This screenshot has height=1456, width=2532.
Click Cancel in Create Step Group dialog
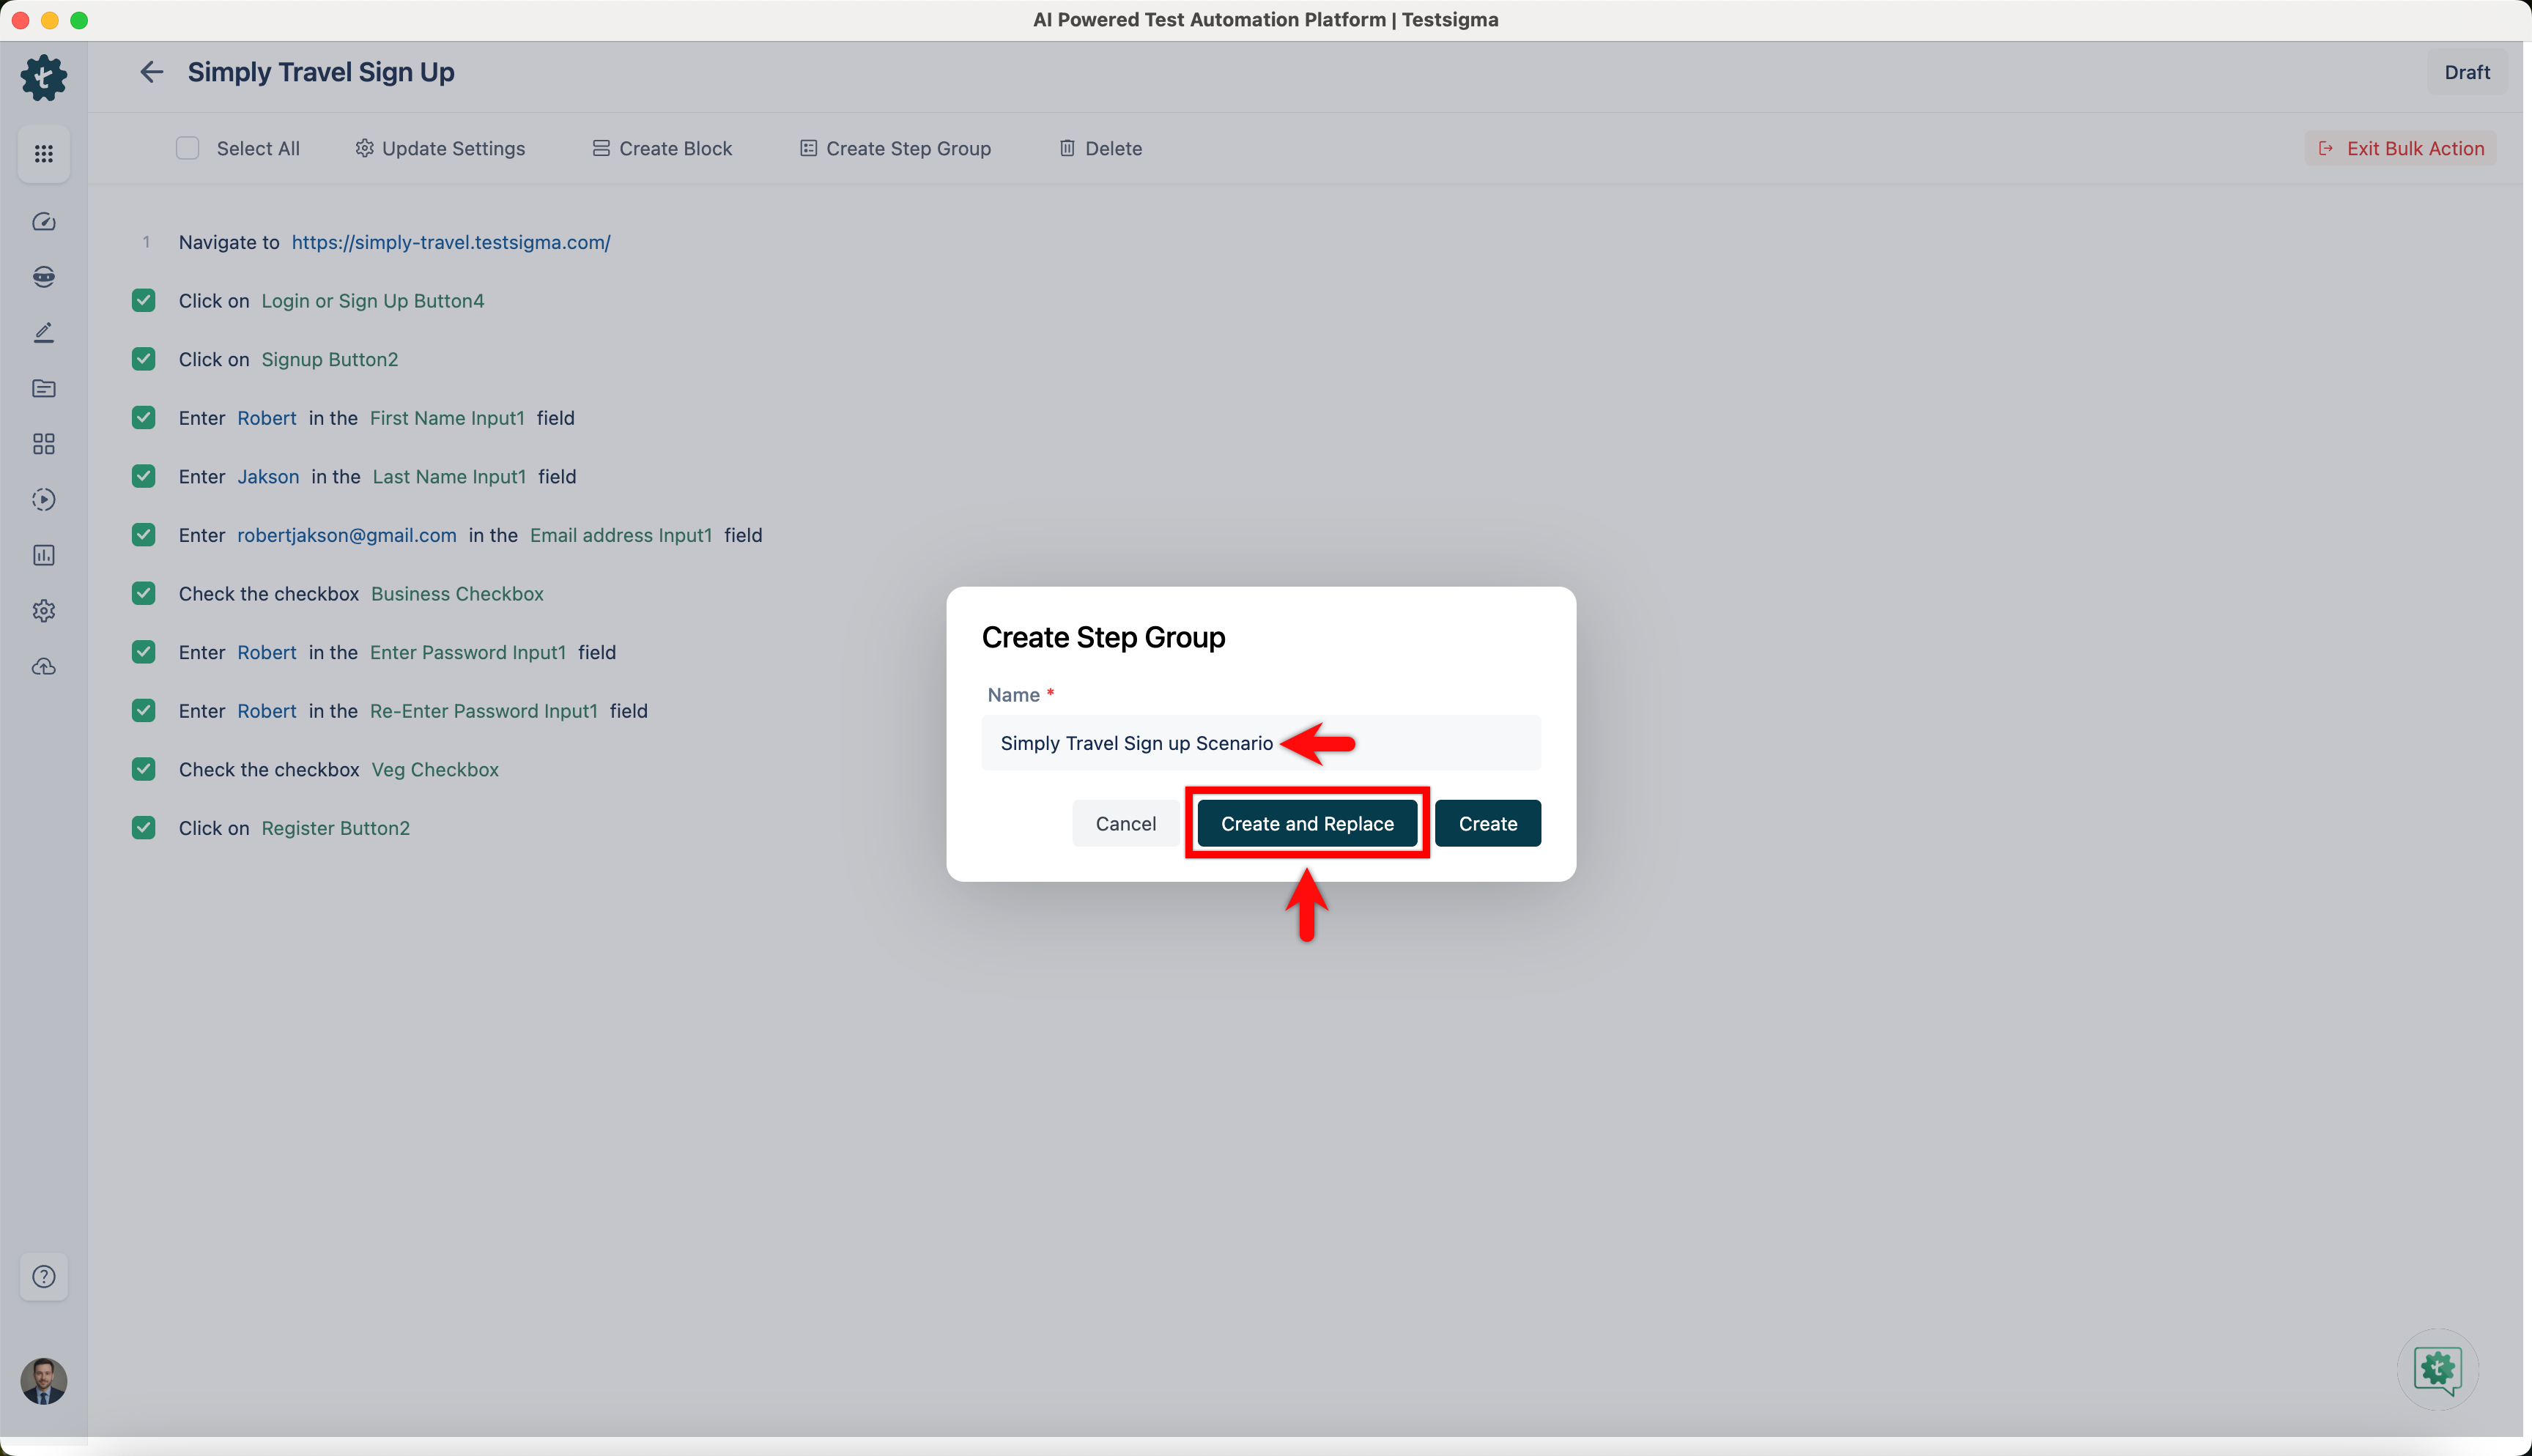(1125, 824)
